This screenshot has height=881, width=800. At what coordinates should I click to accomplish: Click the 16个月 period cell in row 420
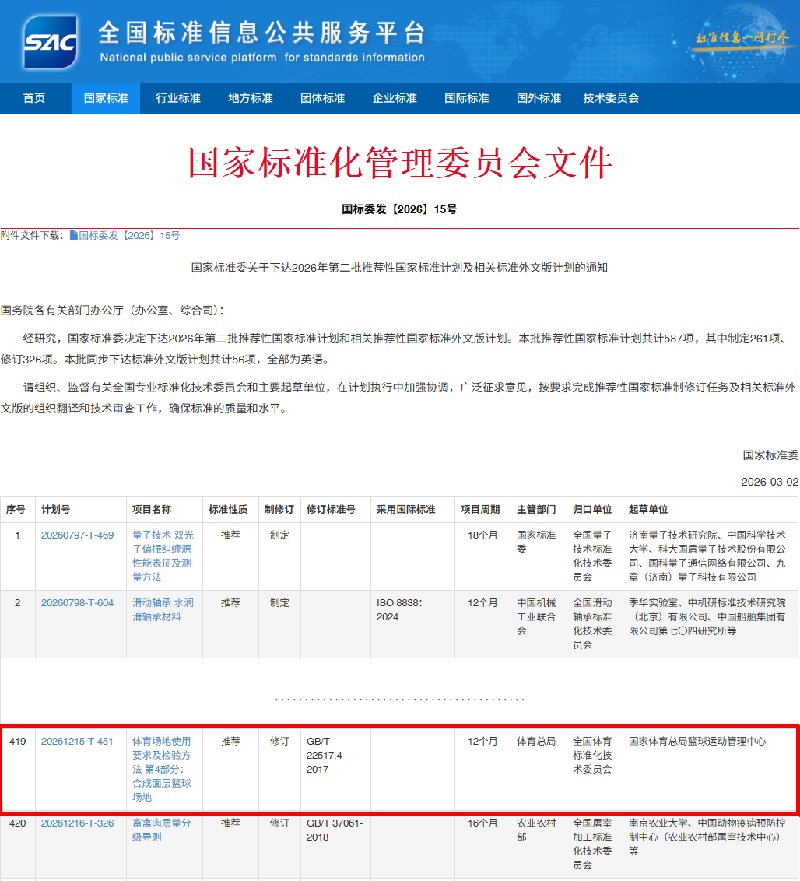click(x=483, y=823)
